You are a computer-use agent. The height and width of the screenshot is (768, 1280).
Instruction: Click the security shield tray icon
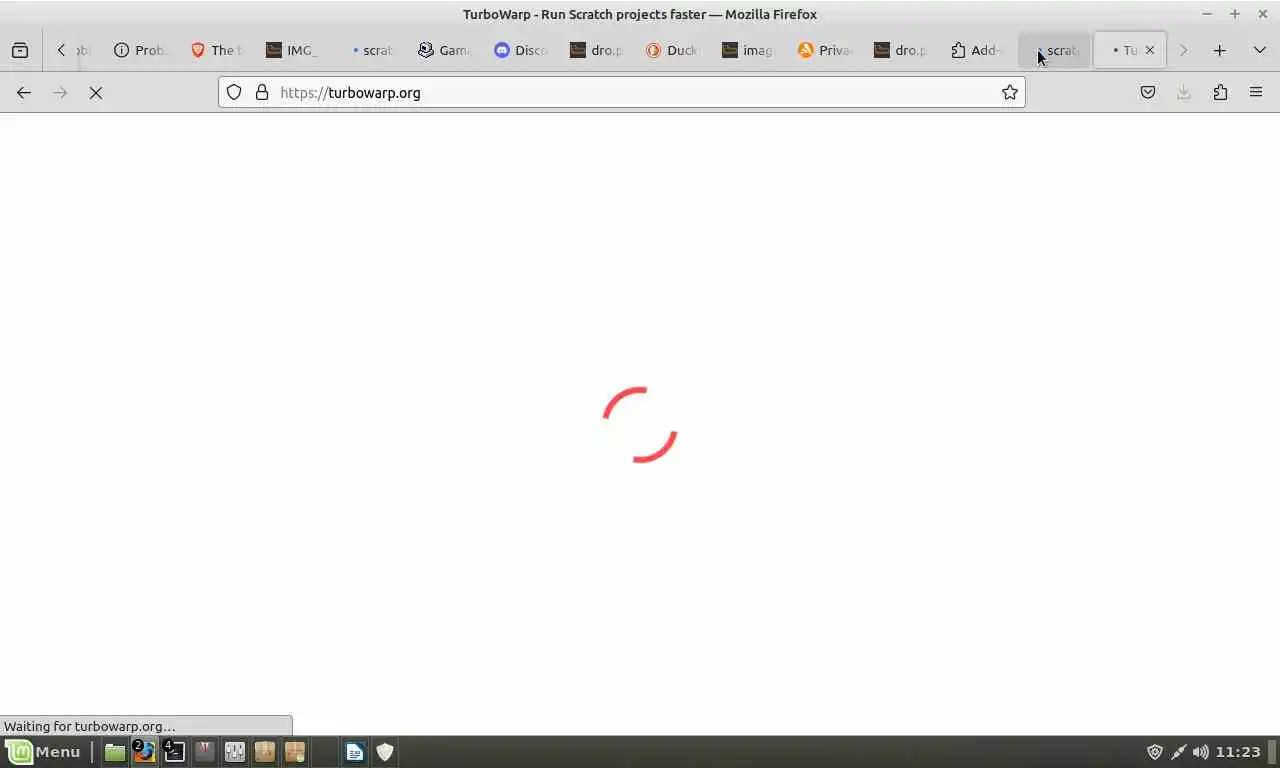1155,751
